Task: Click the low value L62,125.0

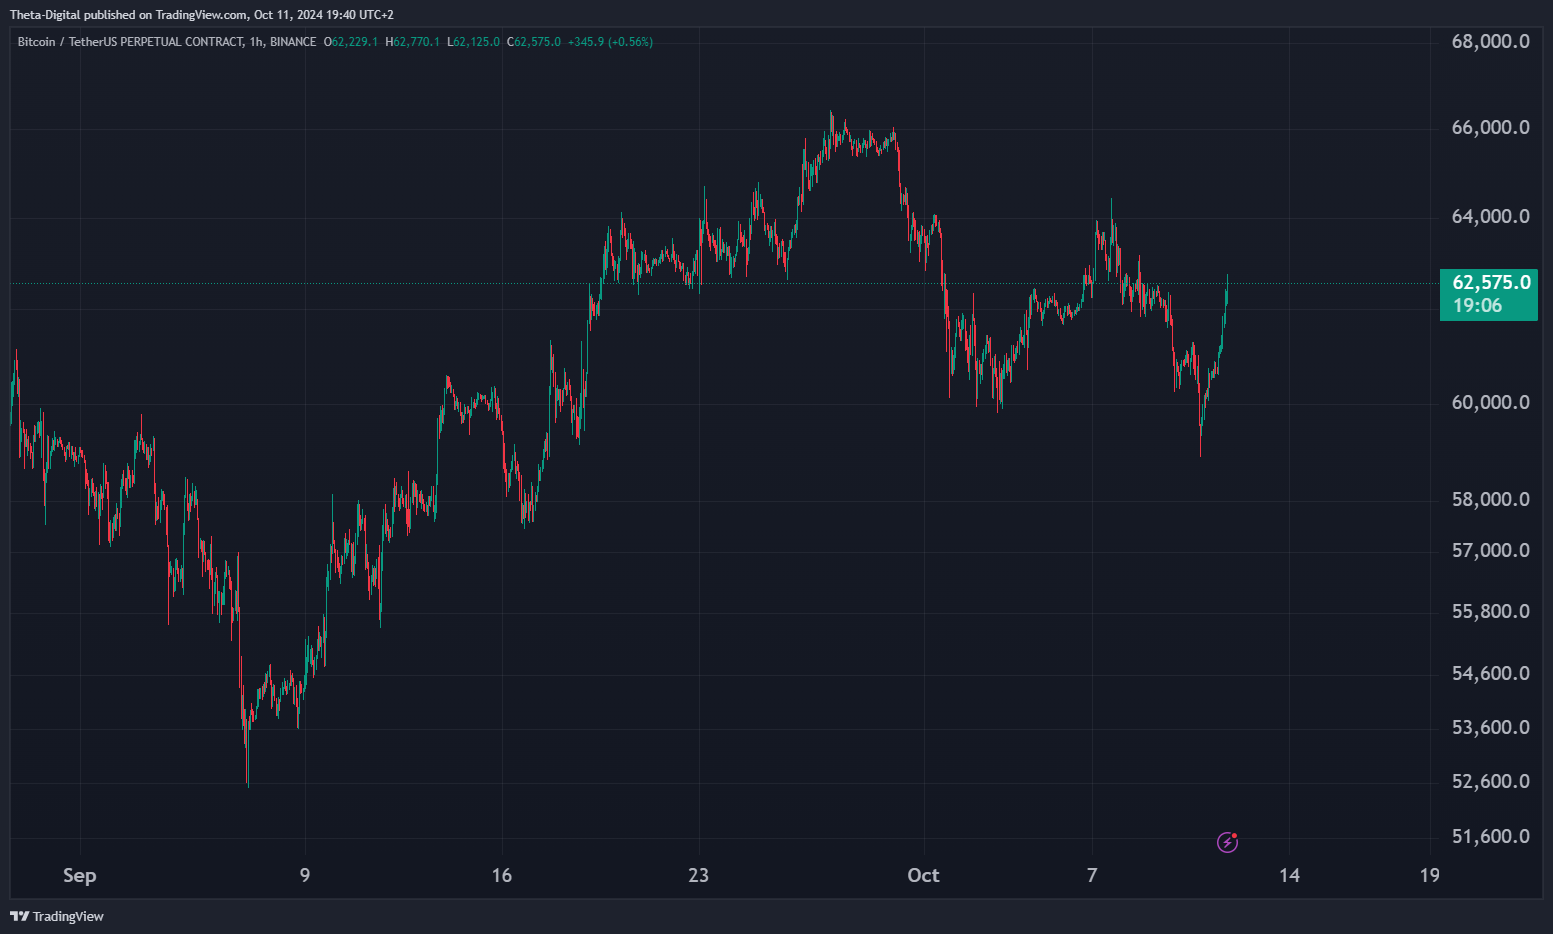Action: click(x=473, y=42)
